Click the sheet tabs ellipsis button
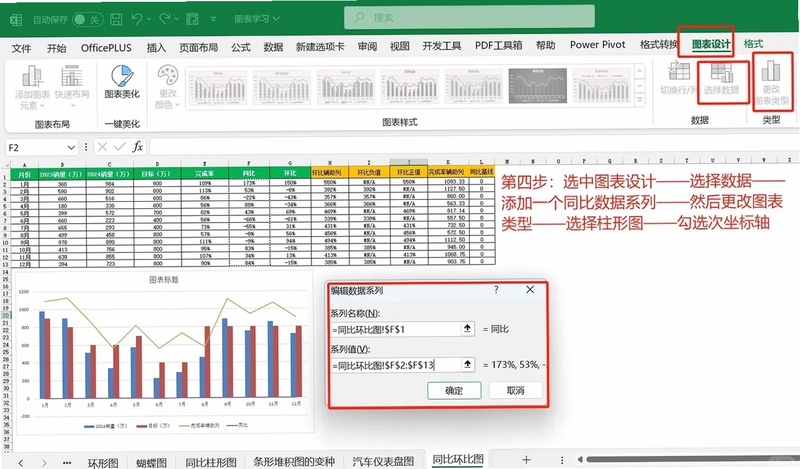The width and height of the screenshot is (800, 469). 67,463
